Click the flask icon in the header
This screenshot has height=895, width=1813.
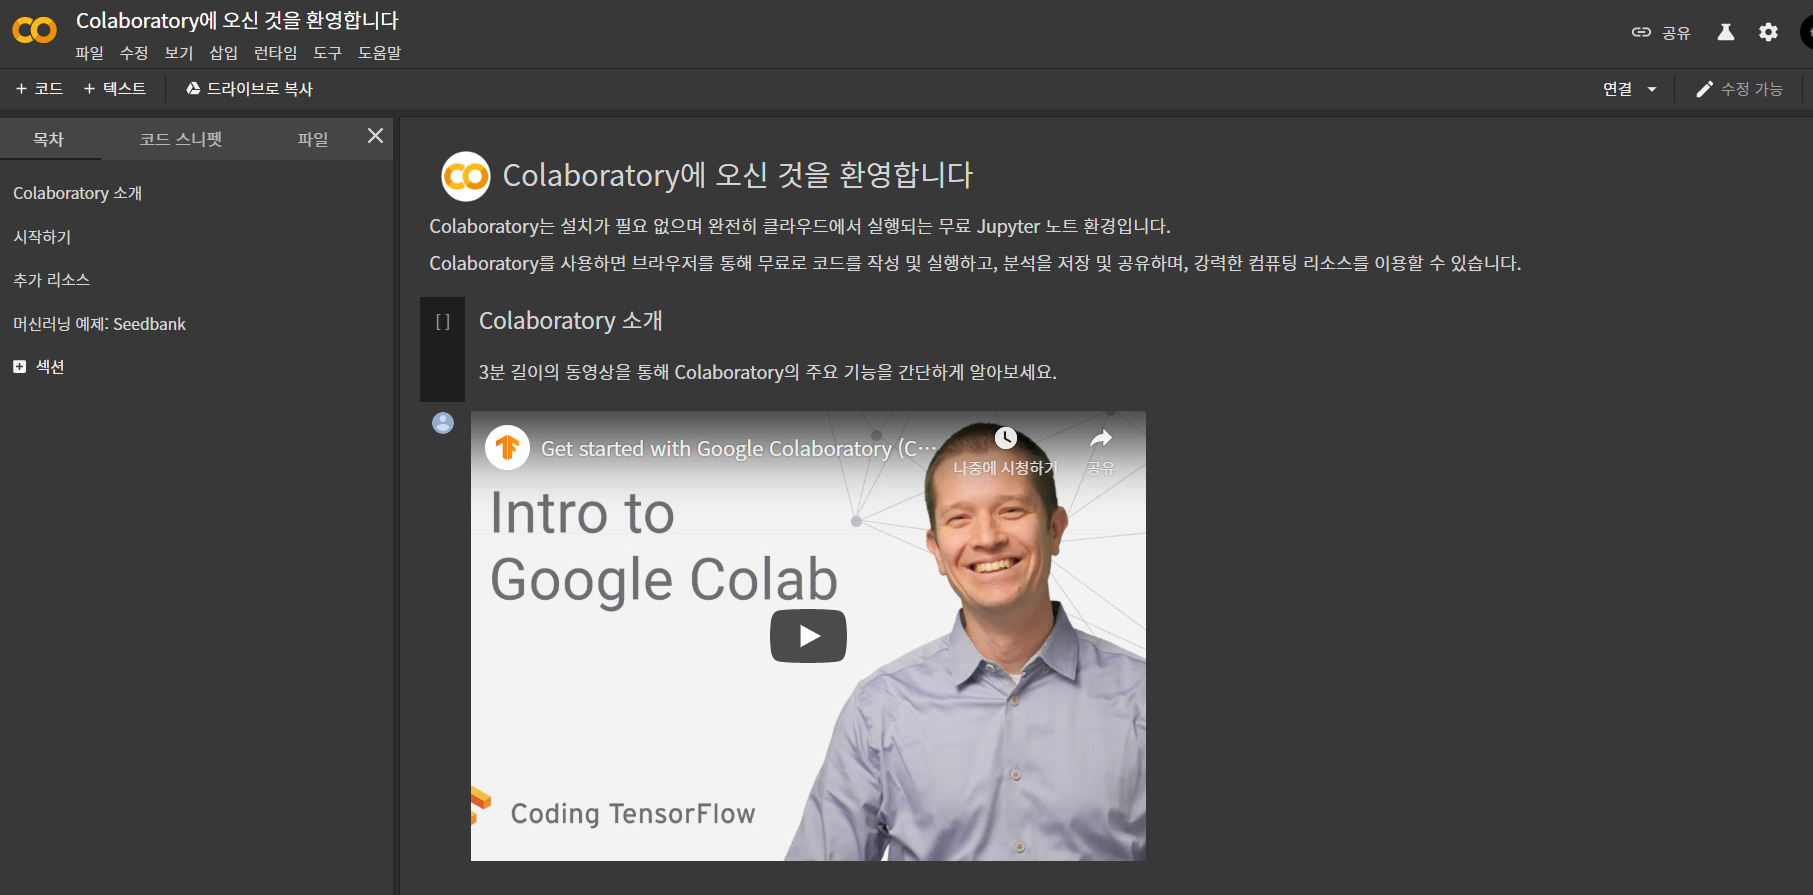tap(1726, 33)
